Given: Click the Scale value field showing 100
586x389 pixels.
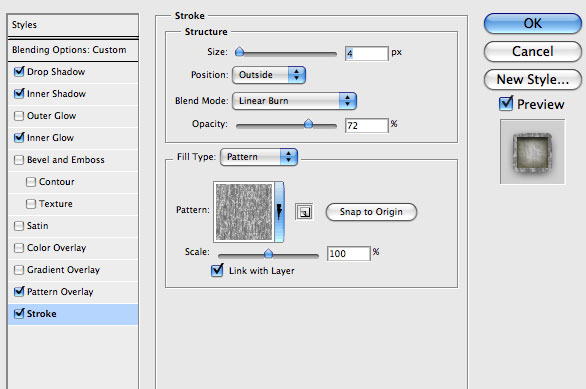Looking at the screenshot, I should tap(348, 254).
